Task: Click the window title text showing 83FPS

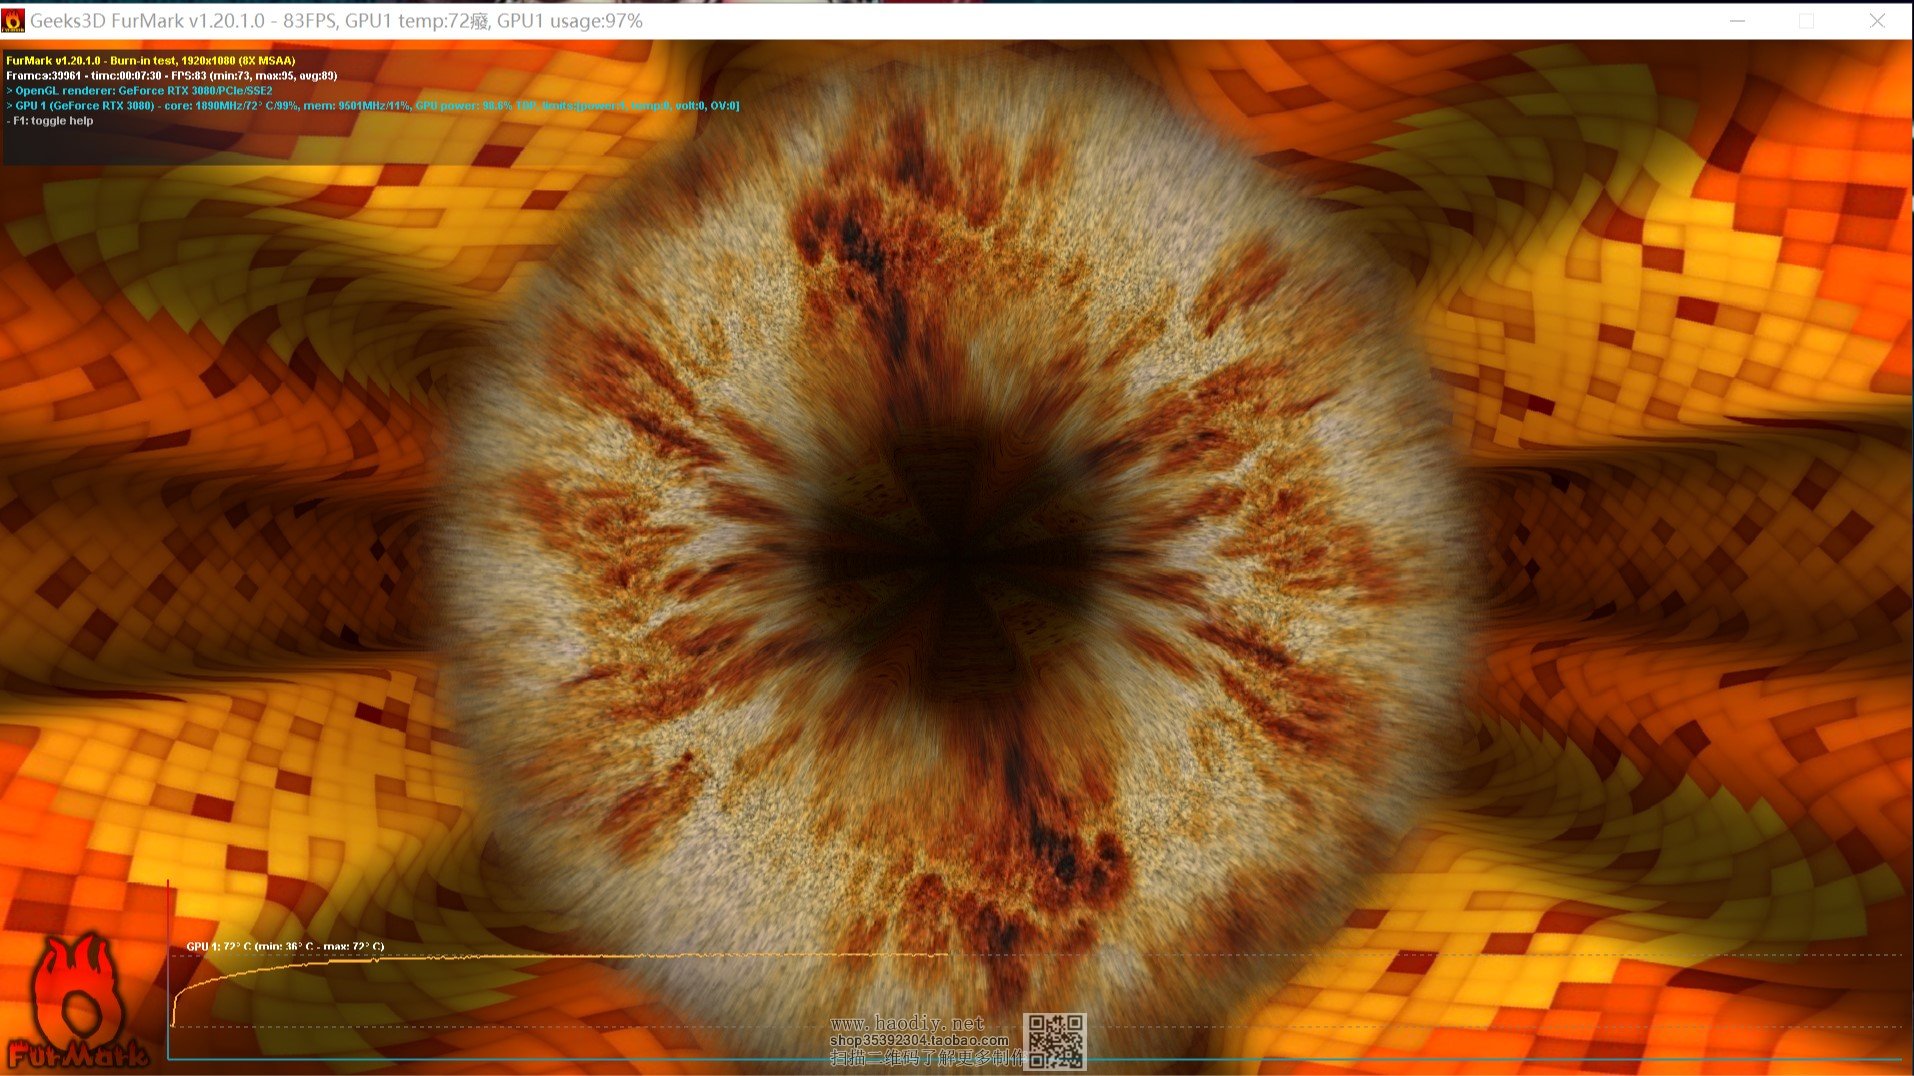Action: 336,21
